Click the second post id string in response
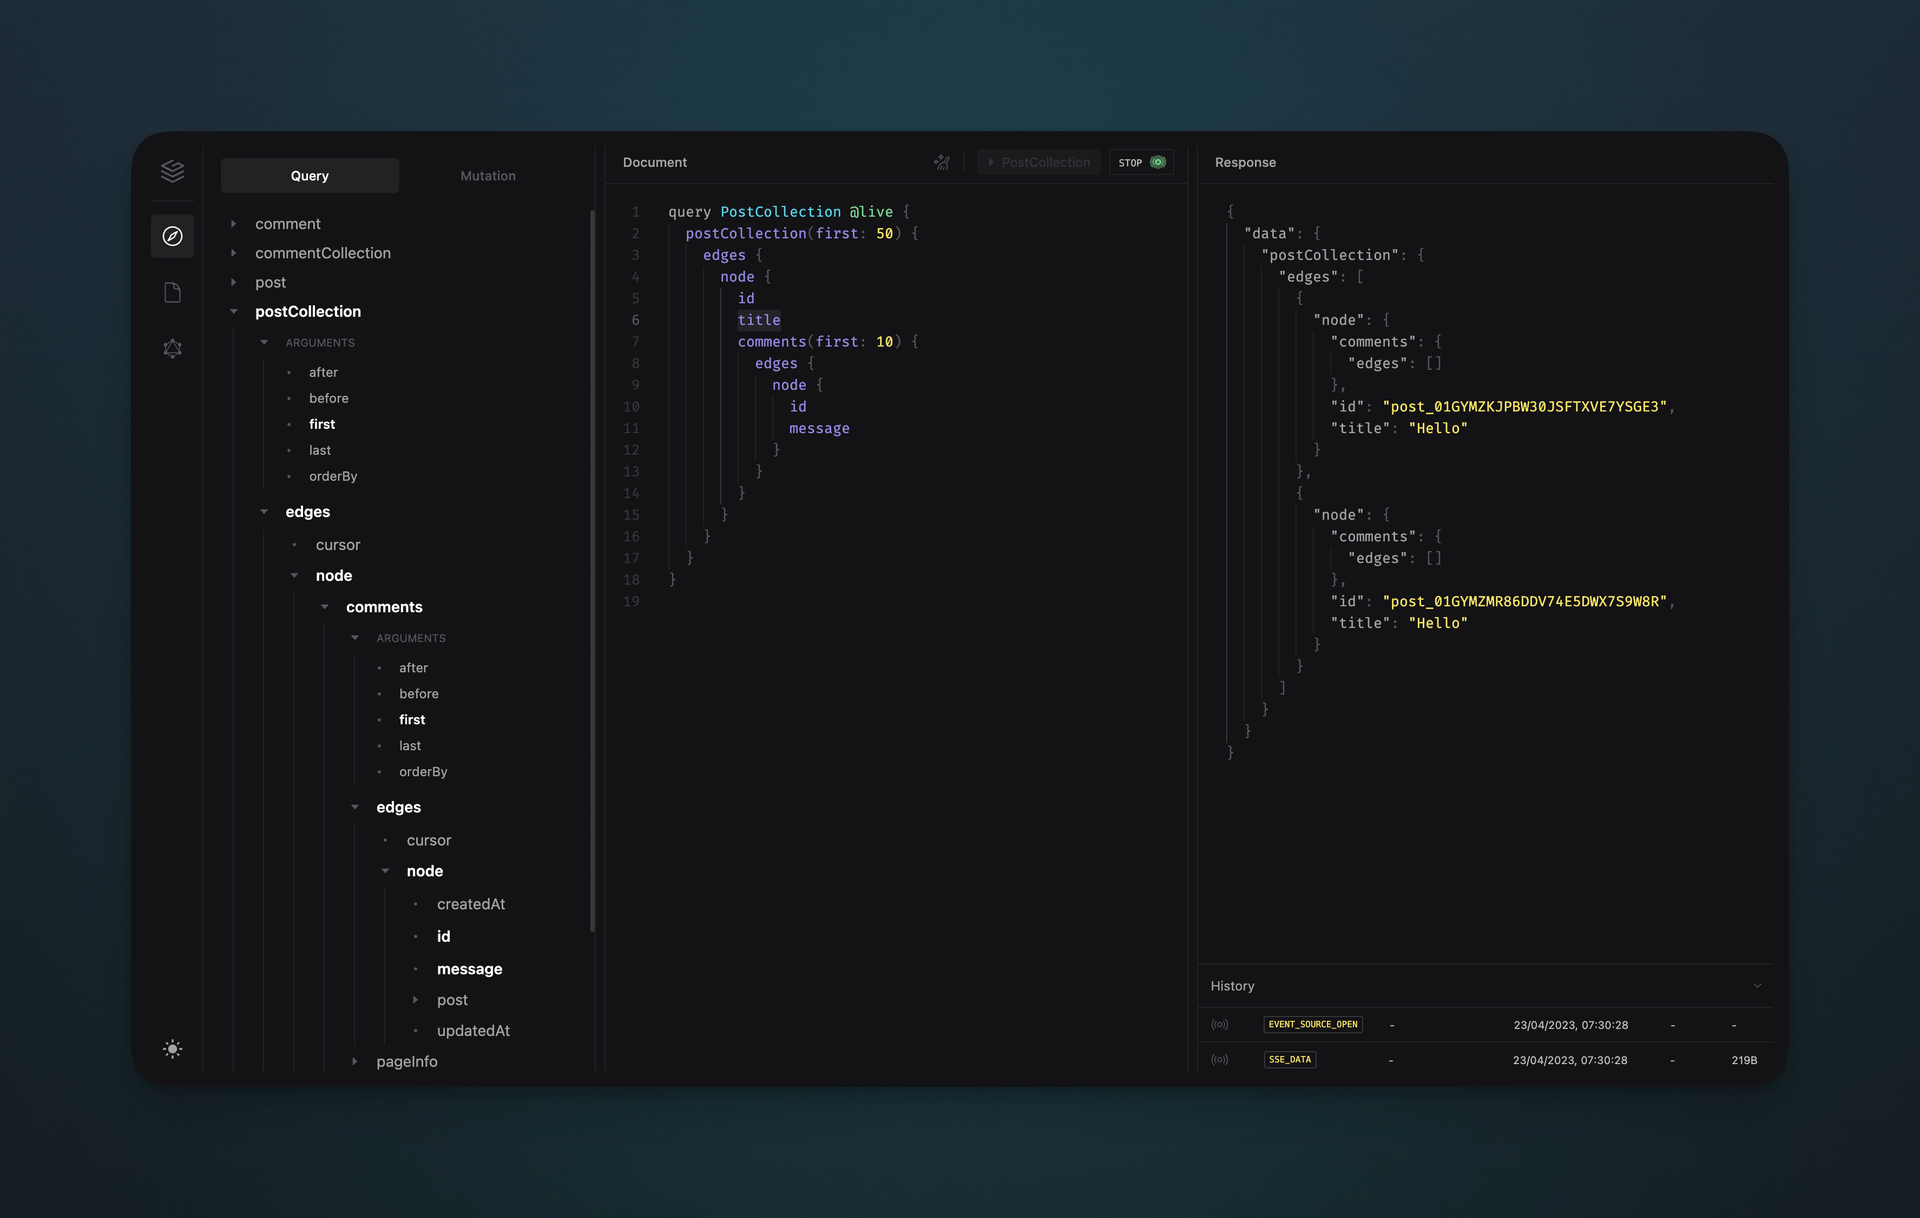This screenshot has width=1920, height=1218. point(1525,602)
